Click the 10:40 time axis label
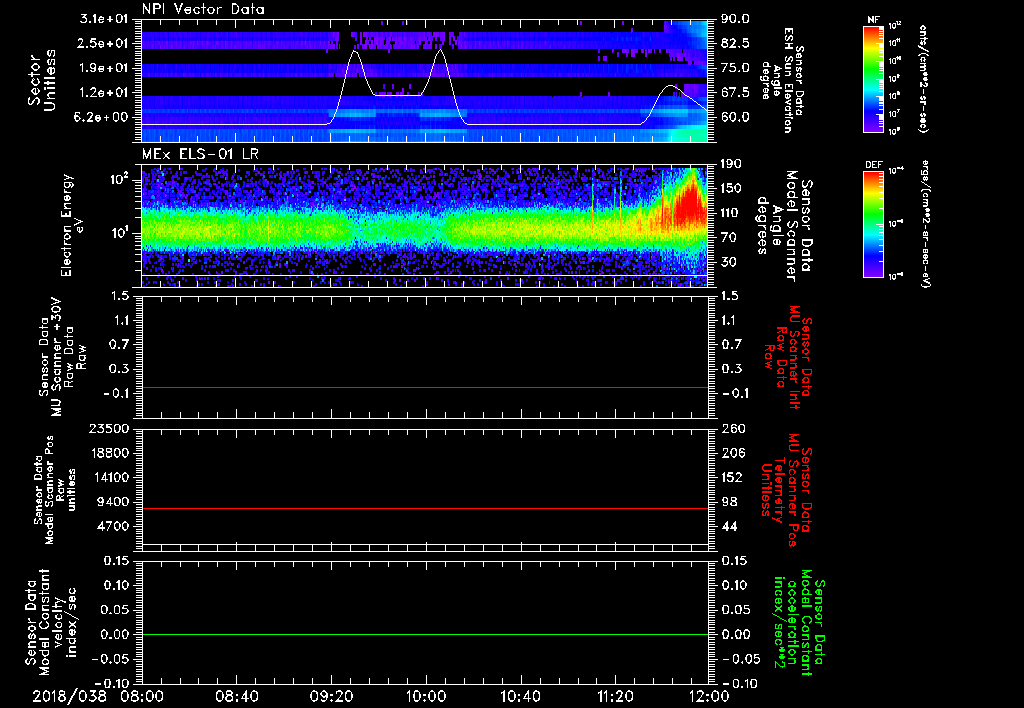Image resolution: width=1024 pixels, height=708 pixels. [x=521, y=695]
